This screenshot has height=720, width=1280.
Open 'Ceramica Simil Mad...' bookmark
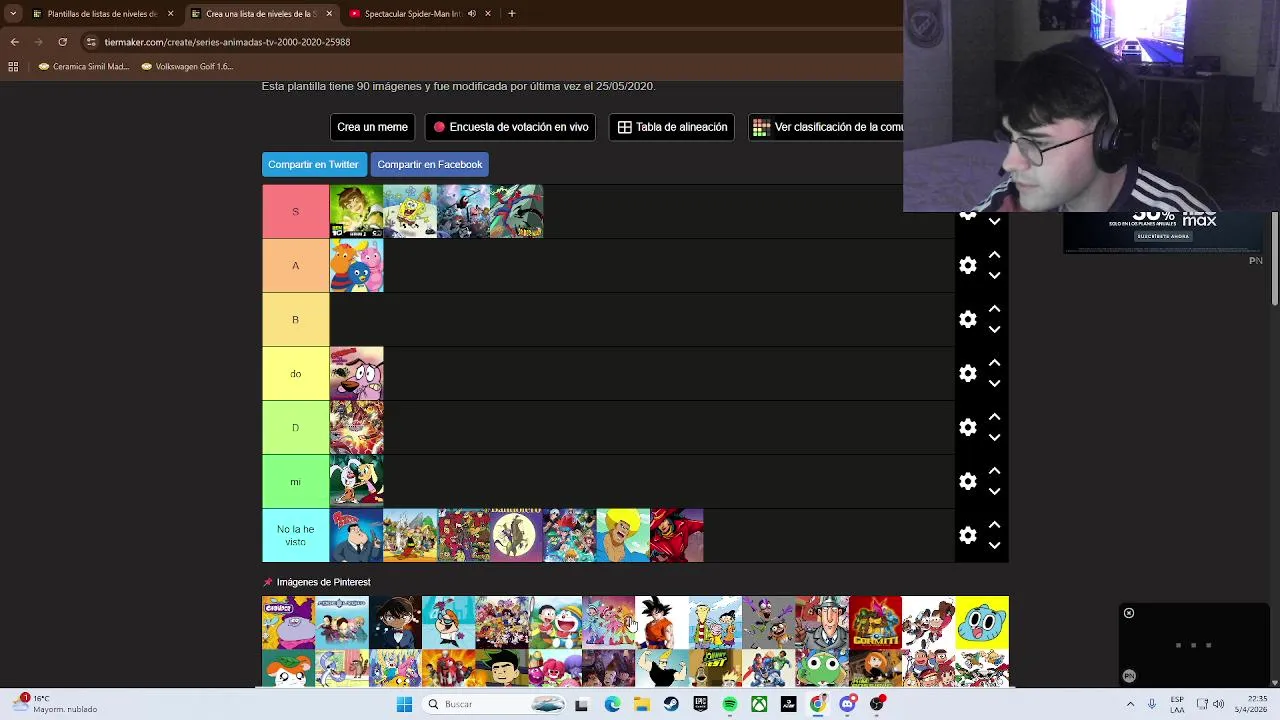(84, 67)
